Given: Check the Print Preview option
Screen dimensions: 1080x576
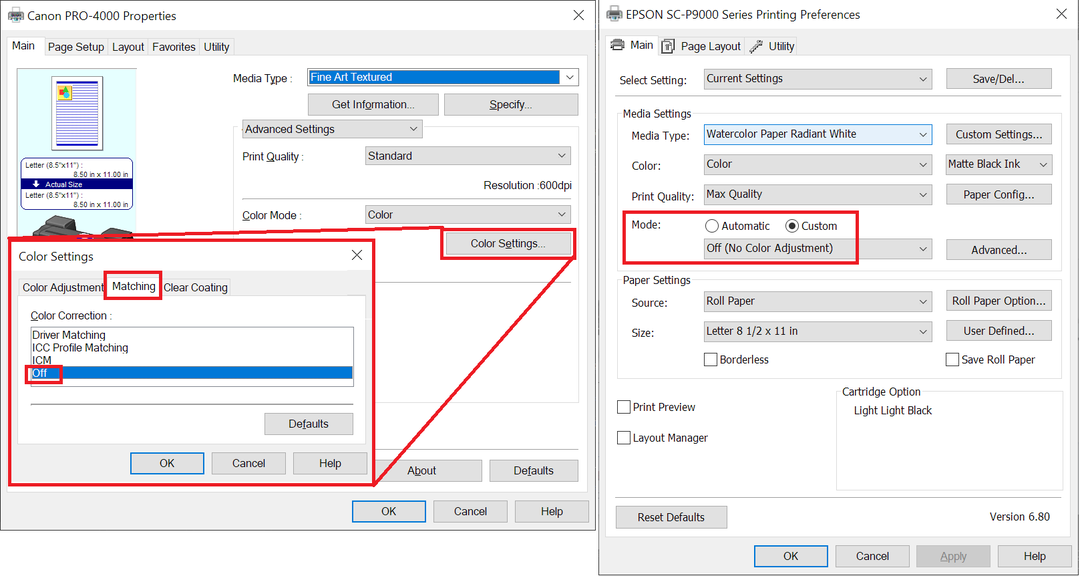Looking at the screenshot, I should pyautogui.click(x=624, y=407).
